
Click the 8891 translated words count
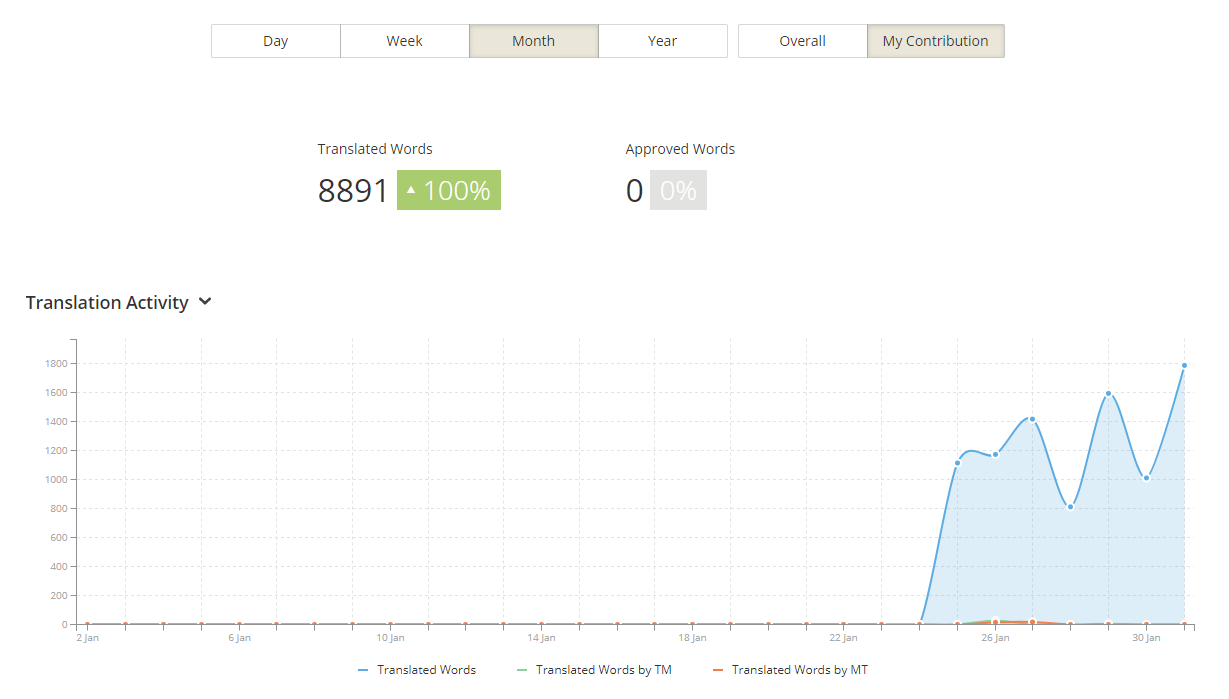353,190
